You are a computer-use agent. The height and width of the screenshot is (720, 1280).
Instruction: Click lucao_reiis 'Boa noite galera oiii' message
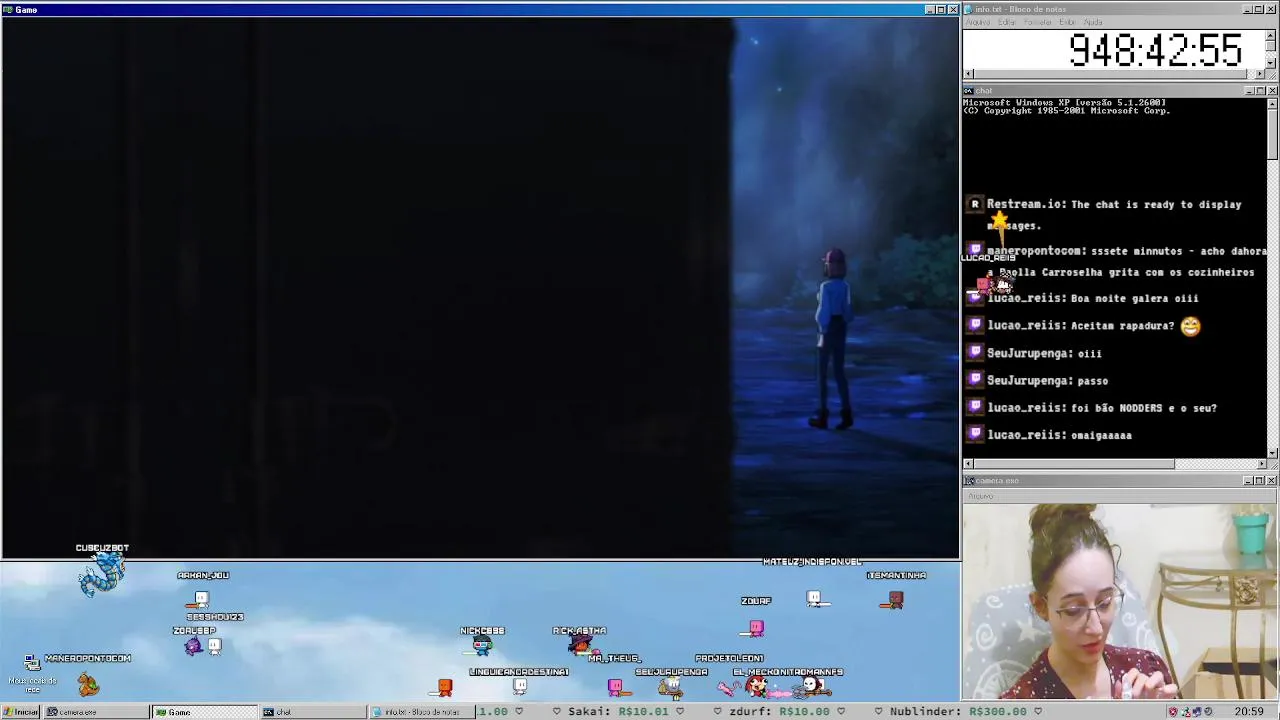point(1092,298)
